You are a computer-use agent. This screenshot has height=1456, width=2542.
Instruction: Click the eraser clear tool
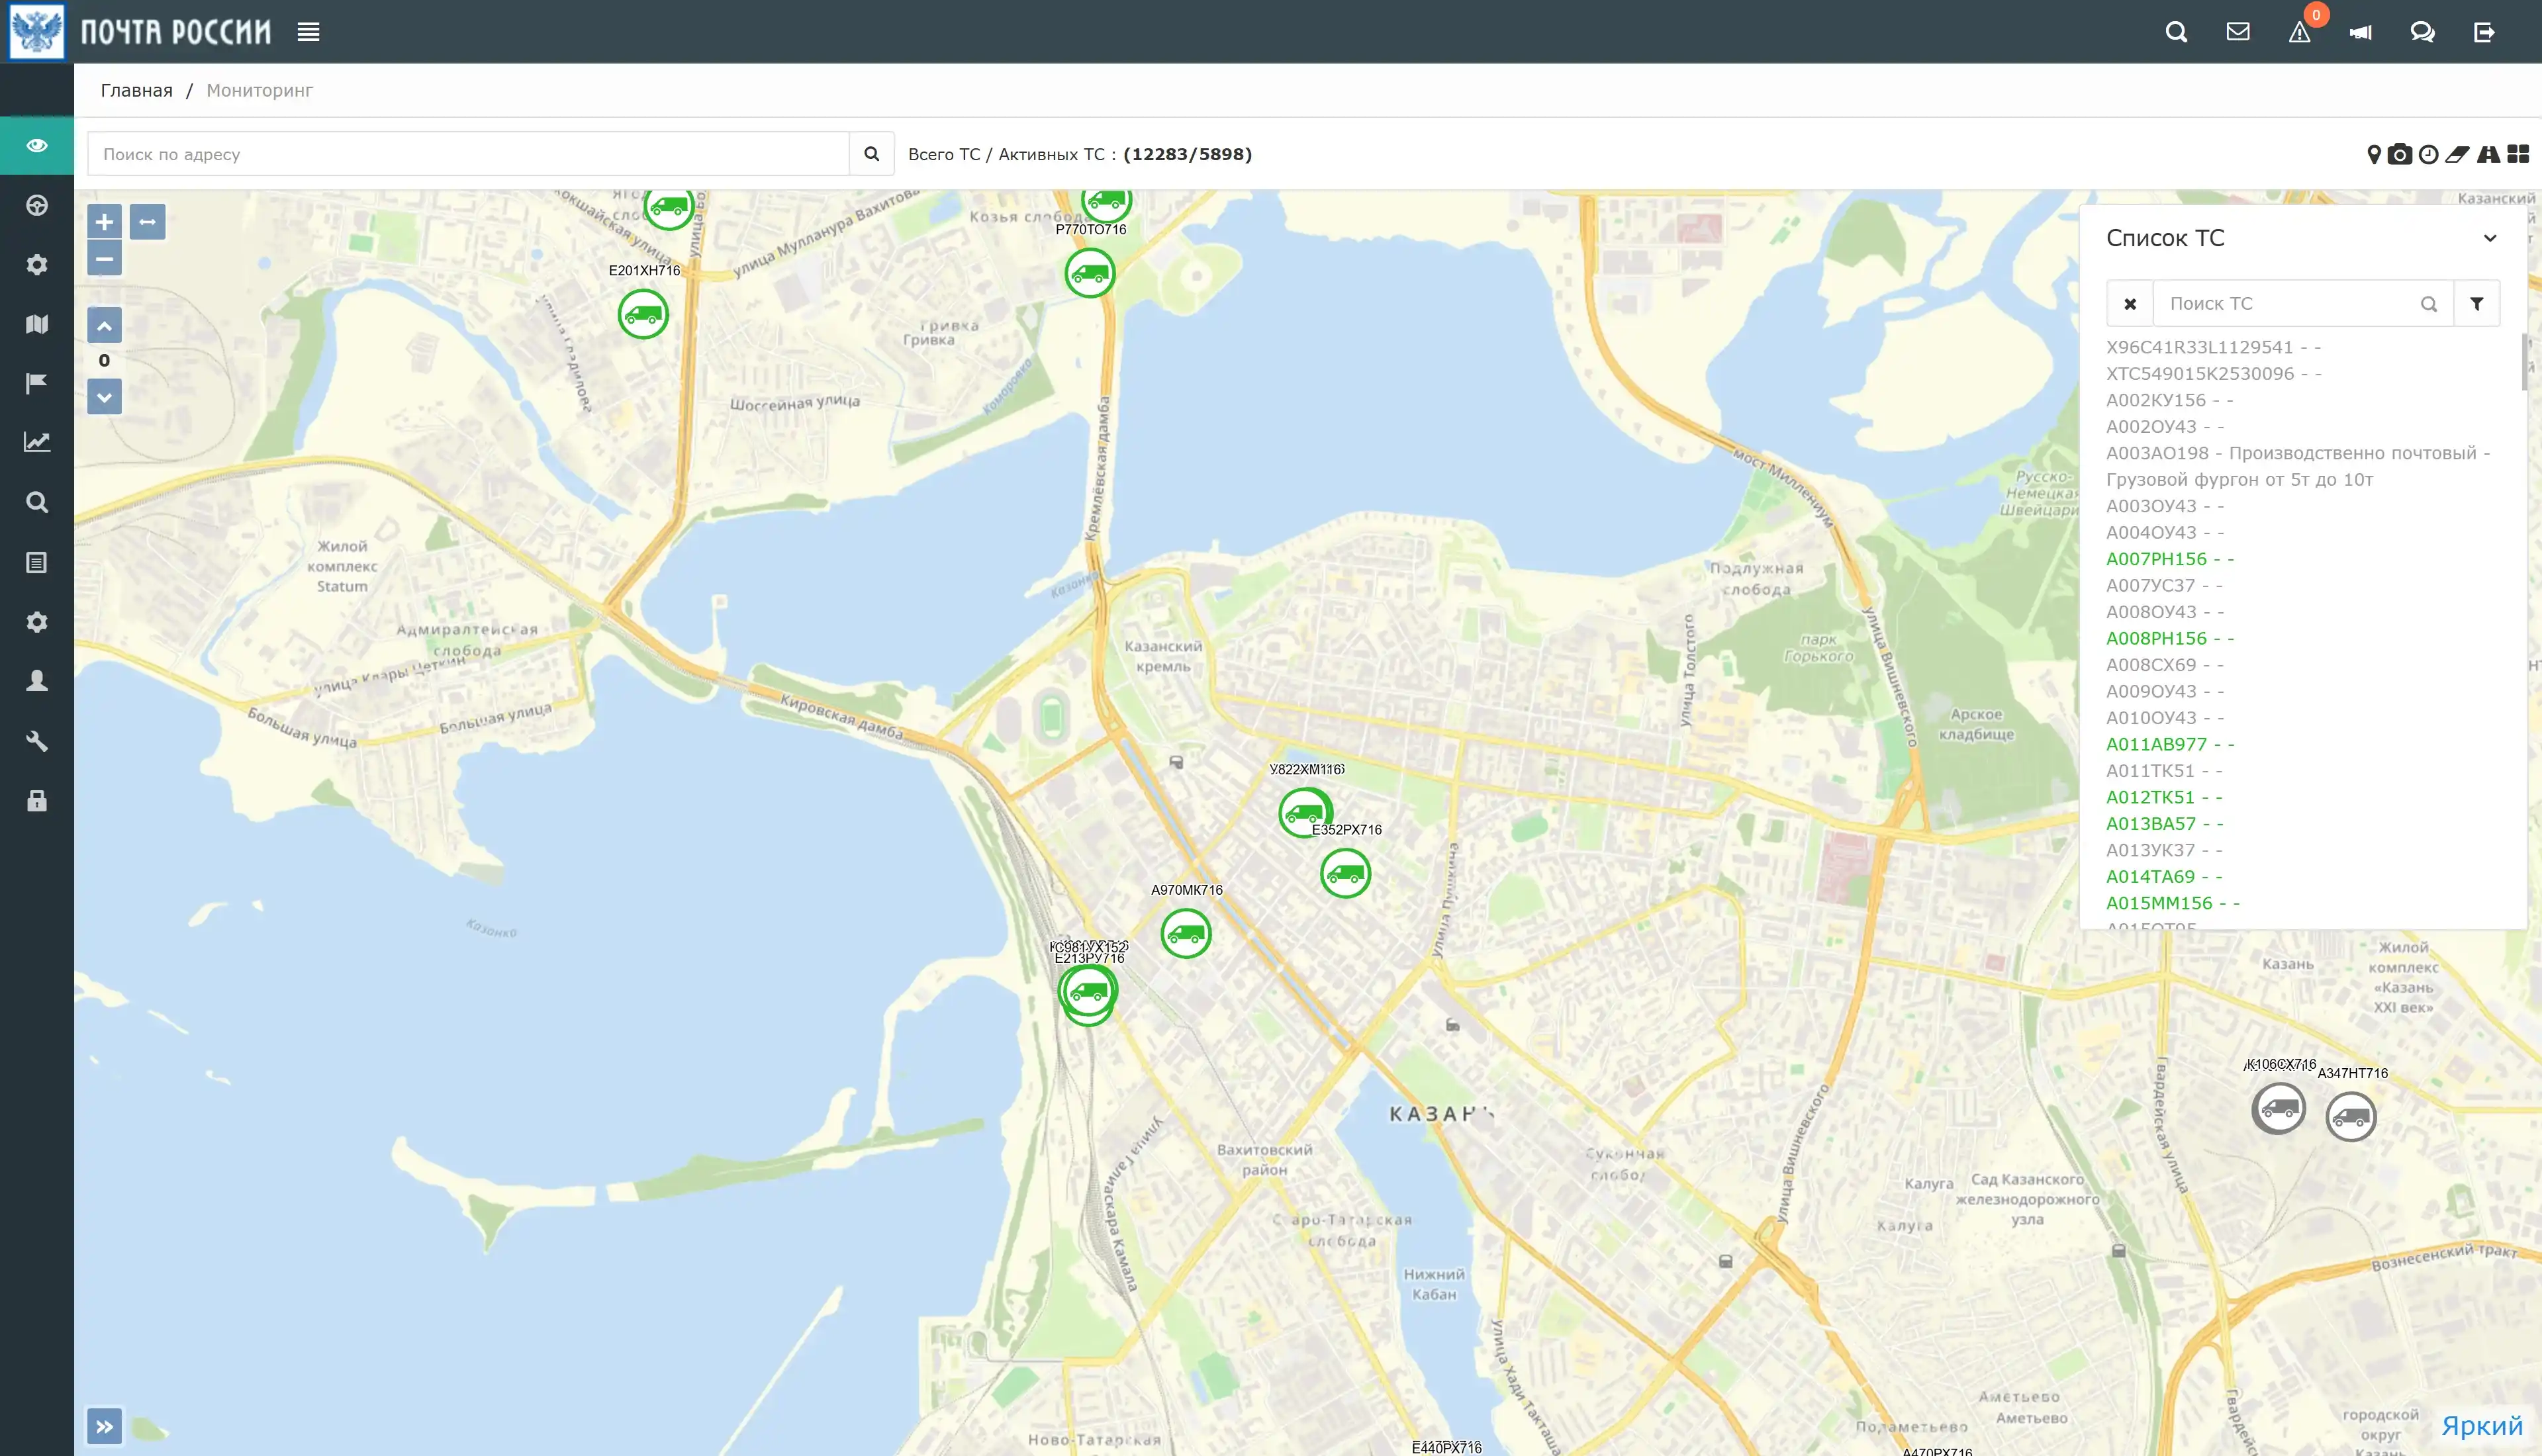click(x=2457, y=154)
